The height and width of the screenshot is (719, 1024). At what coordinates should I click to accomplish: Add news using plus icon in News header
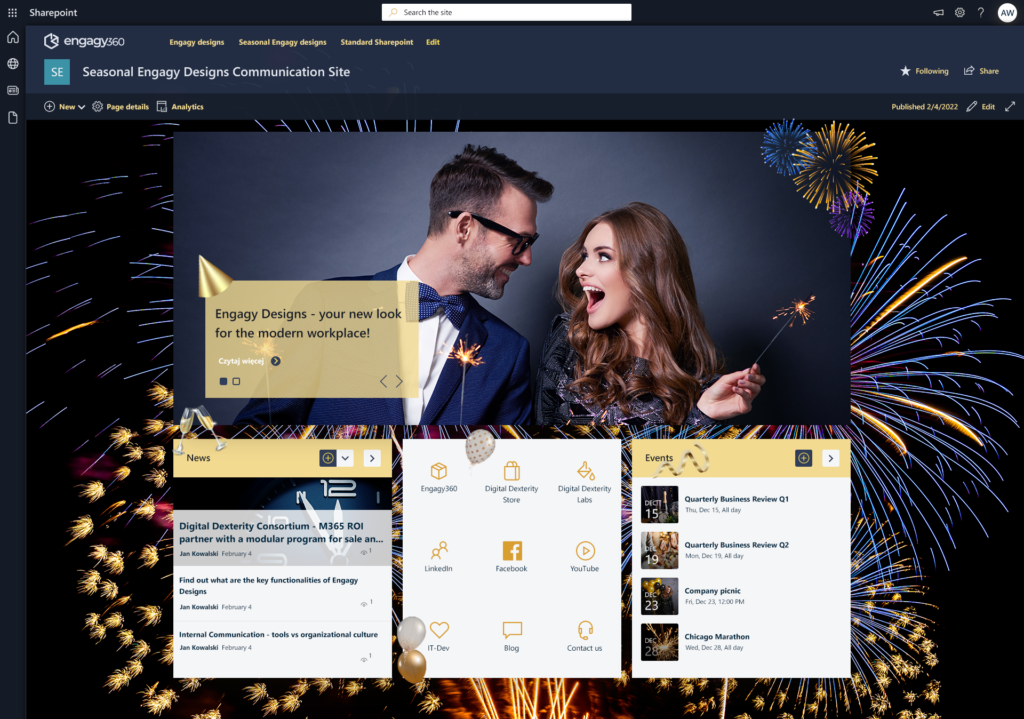328,458
